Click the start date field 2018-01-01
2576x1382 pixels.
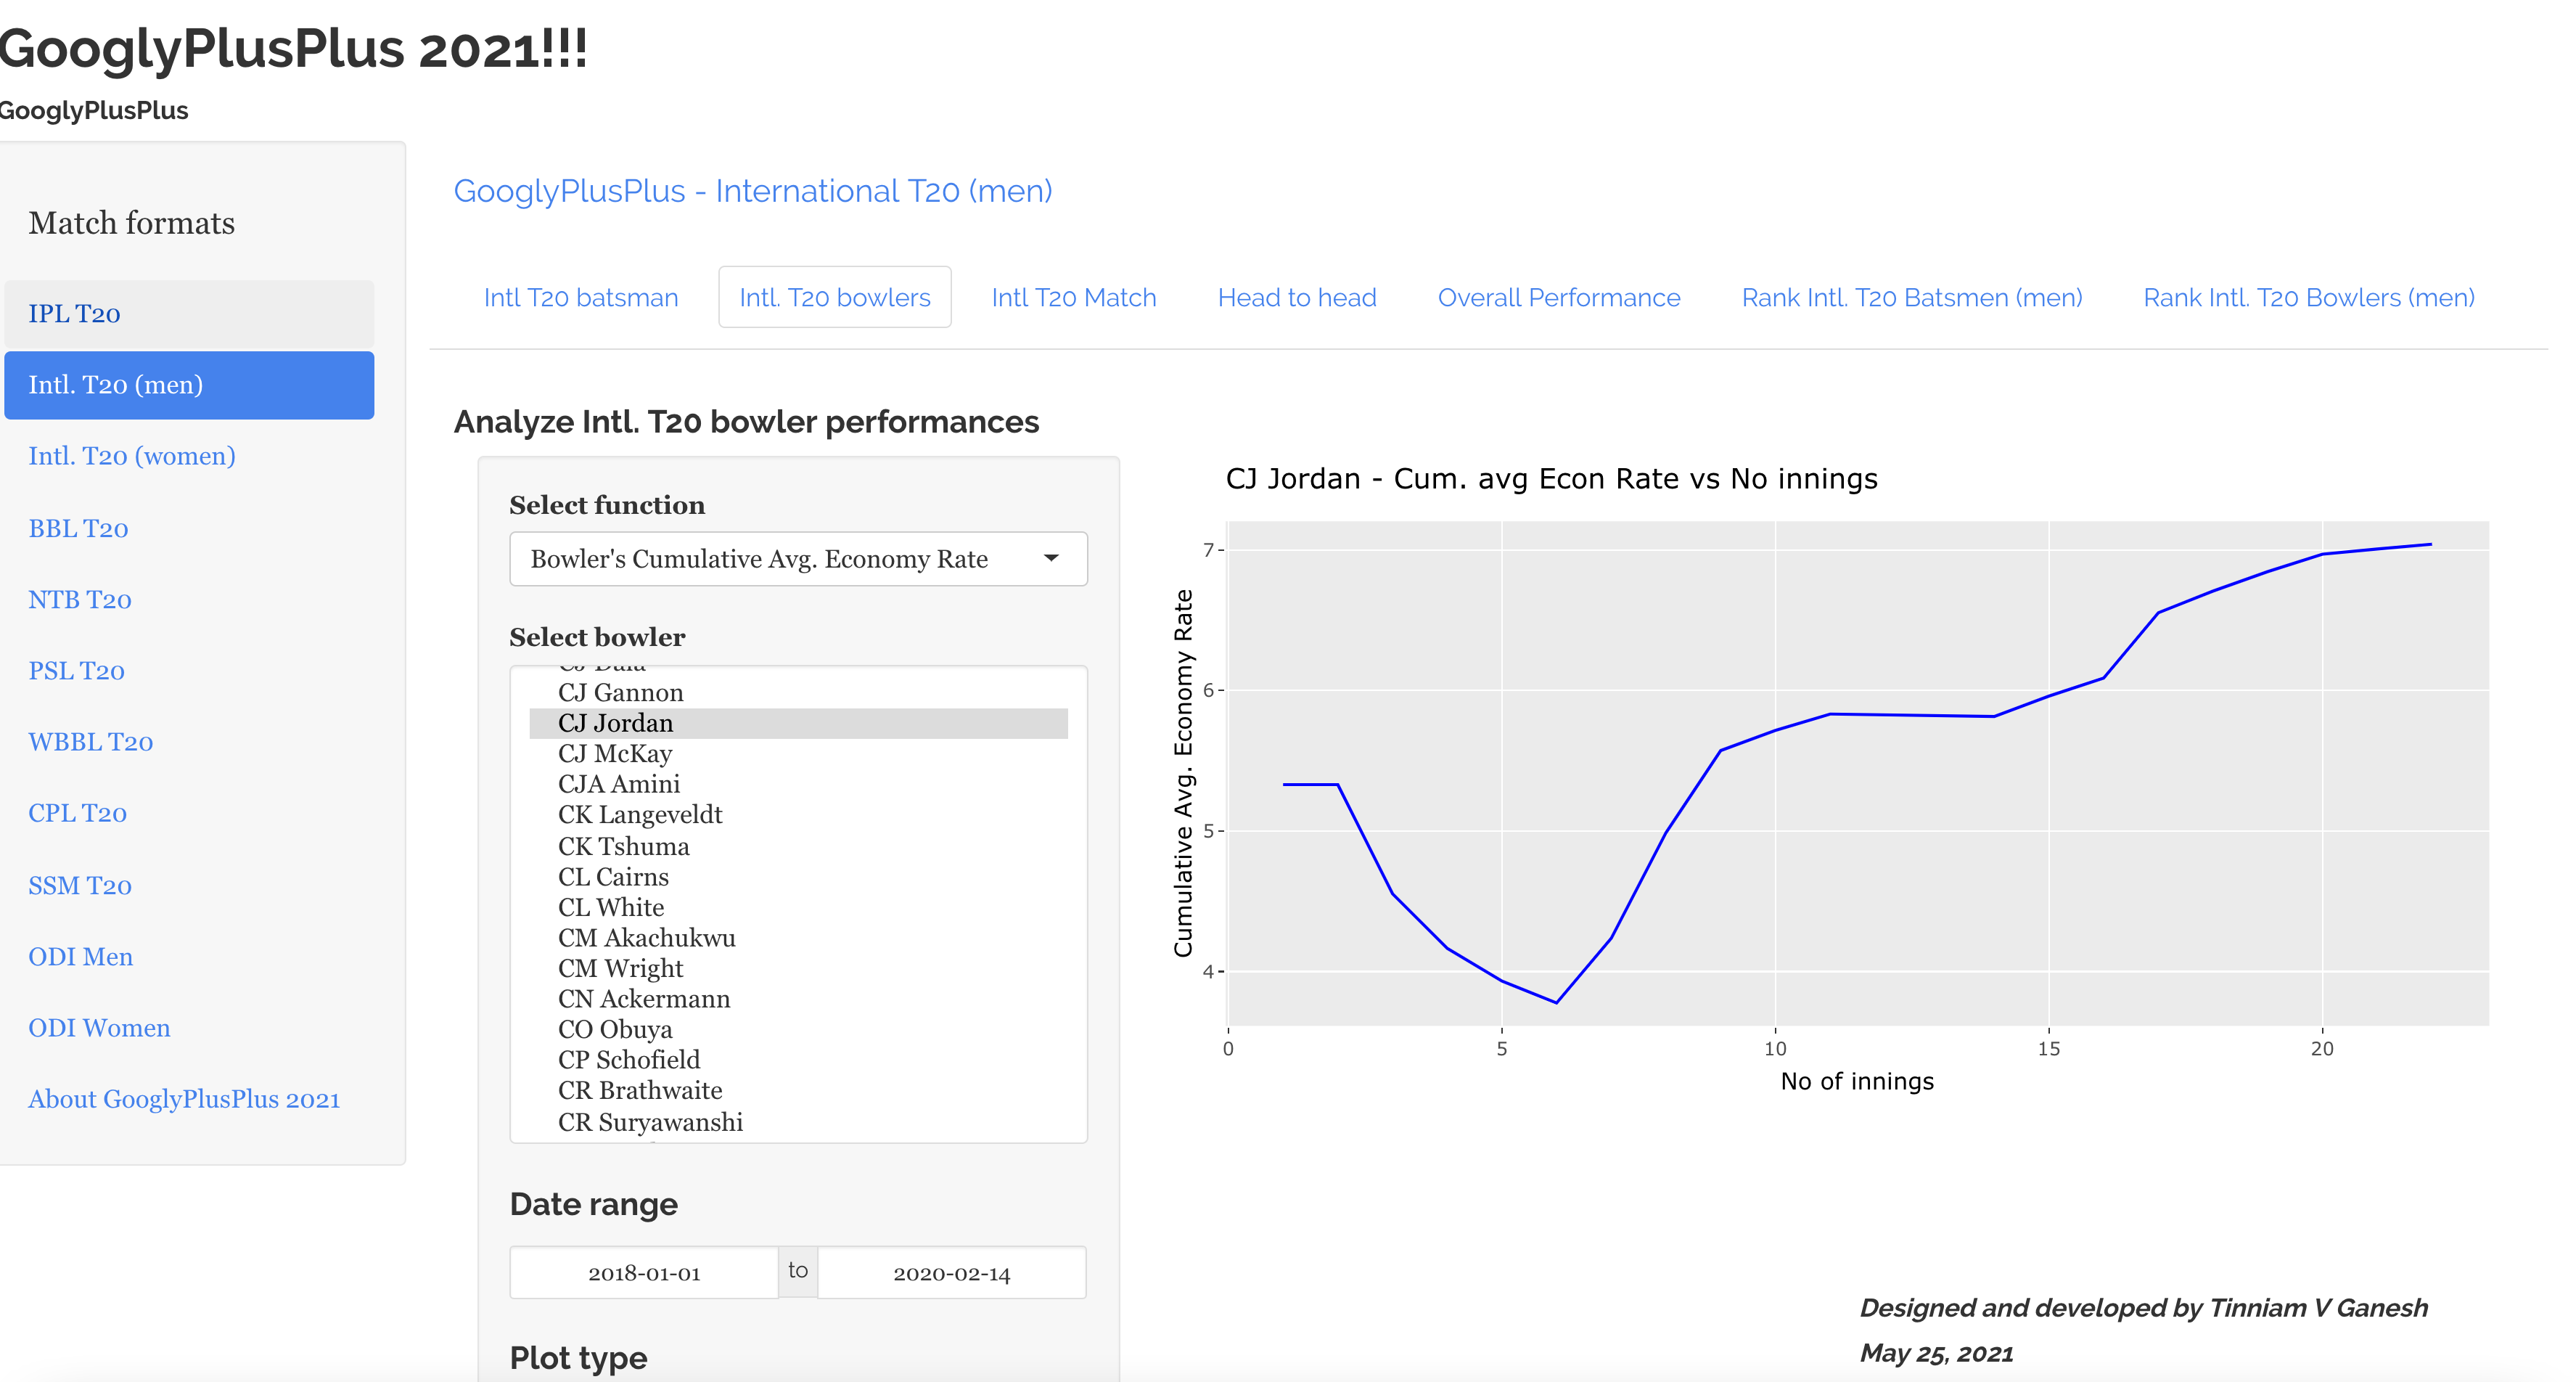[644, 1273]
